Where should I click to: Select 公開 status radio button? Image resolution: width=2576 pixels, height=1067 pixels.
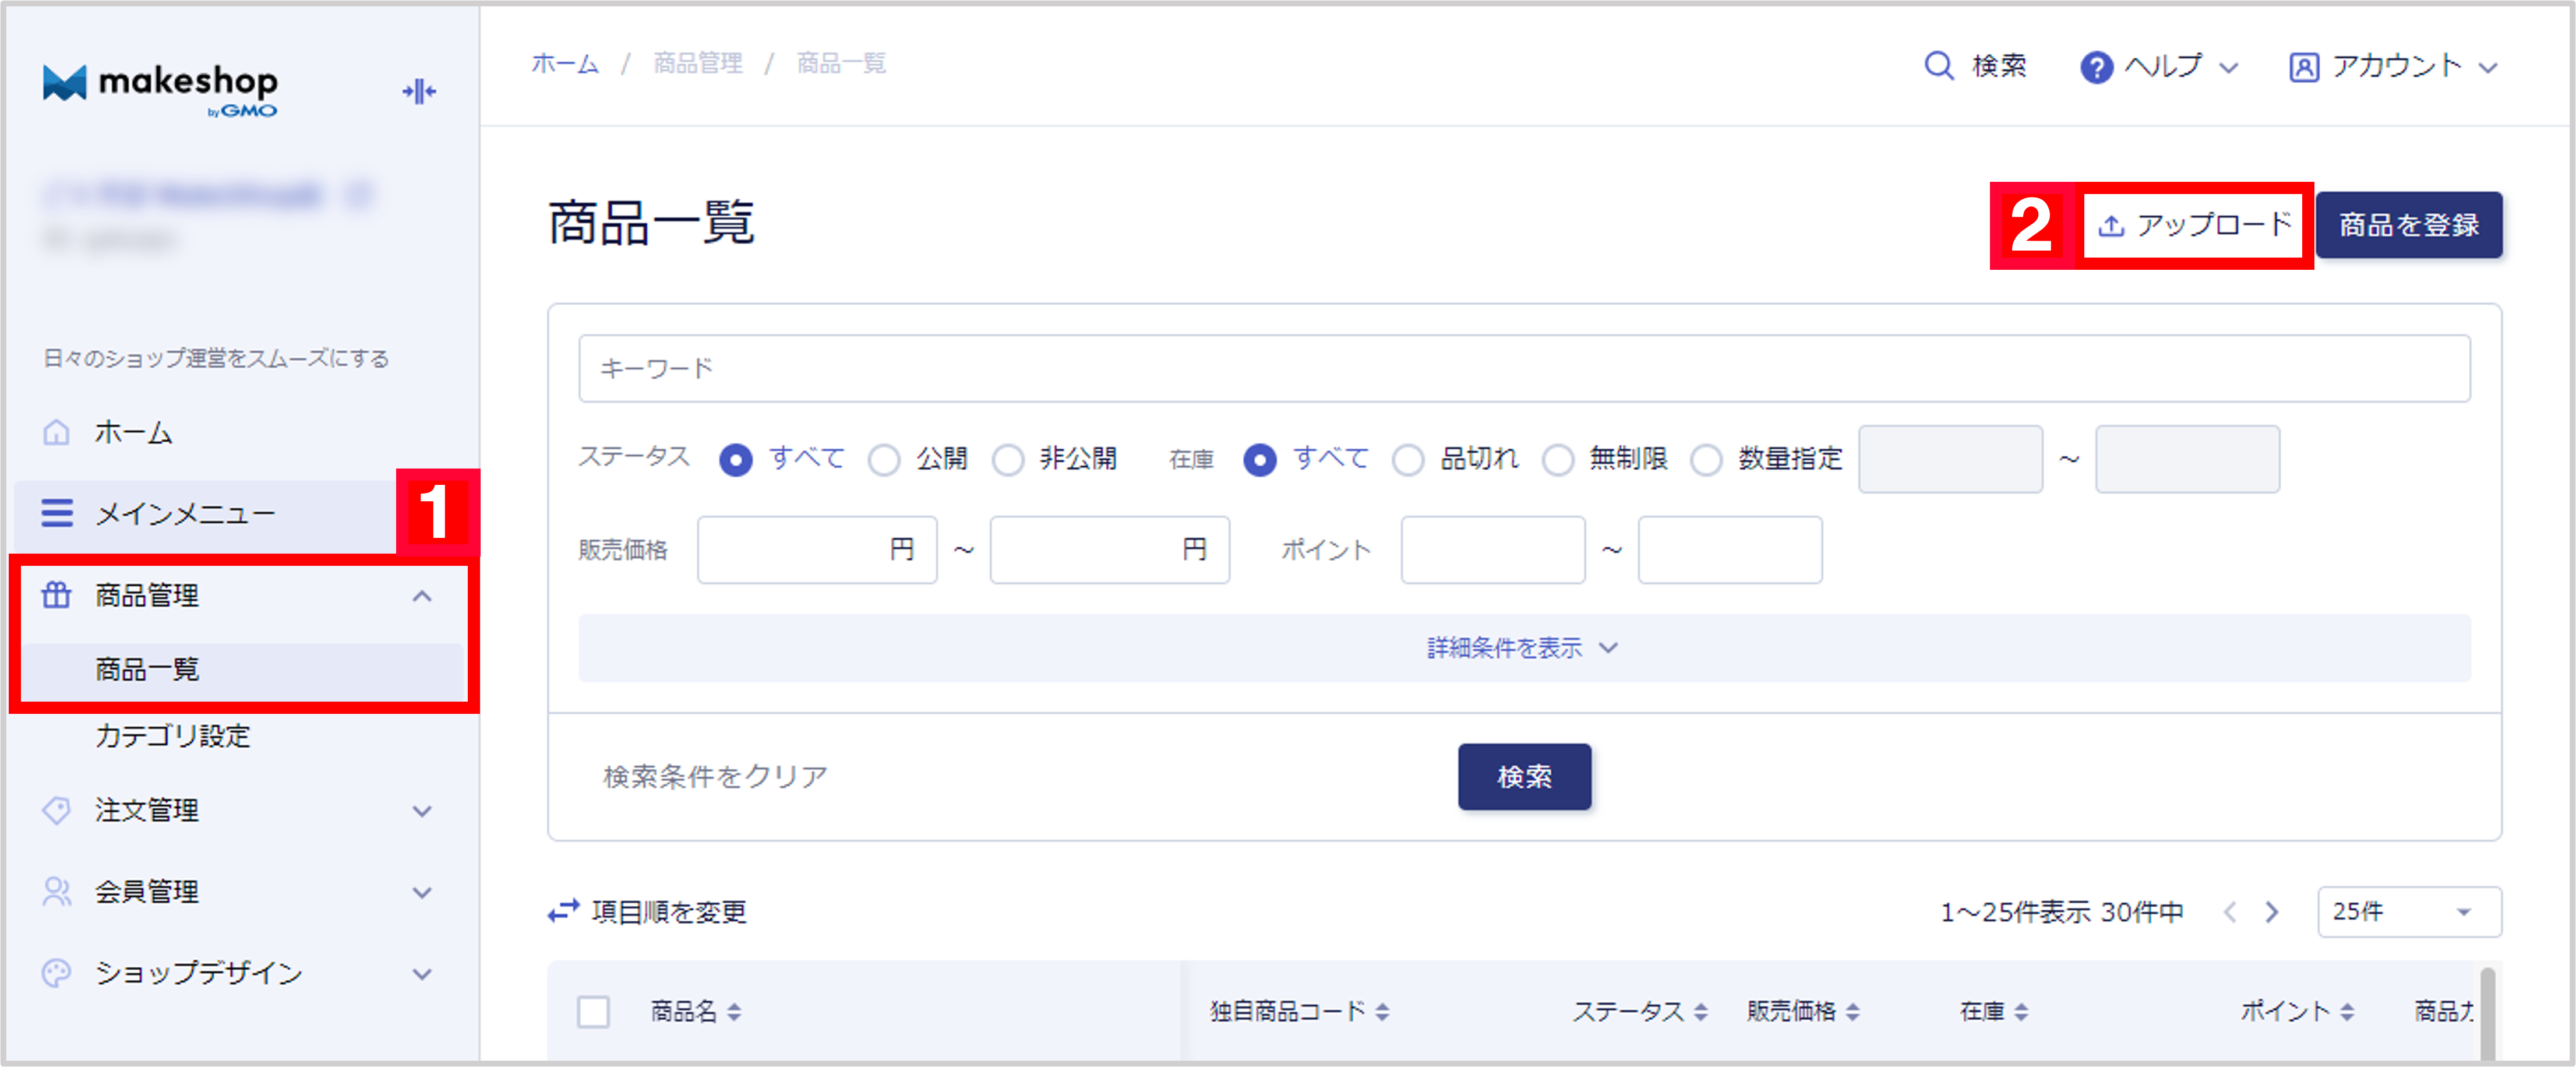(x=884, y=460)
